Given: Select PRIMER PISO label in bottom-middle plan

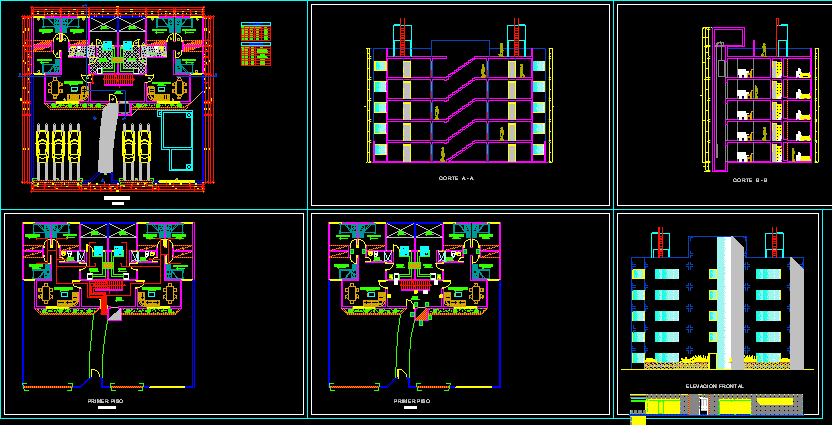Looking at the screenshot, I should (x=410, y=401).
